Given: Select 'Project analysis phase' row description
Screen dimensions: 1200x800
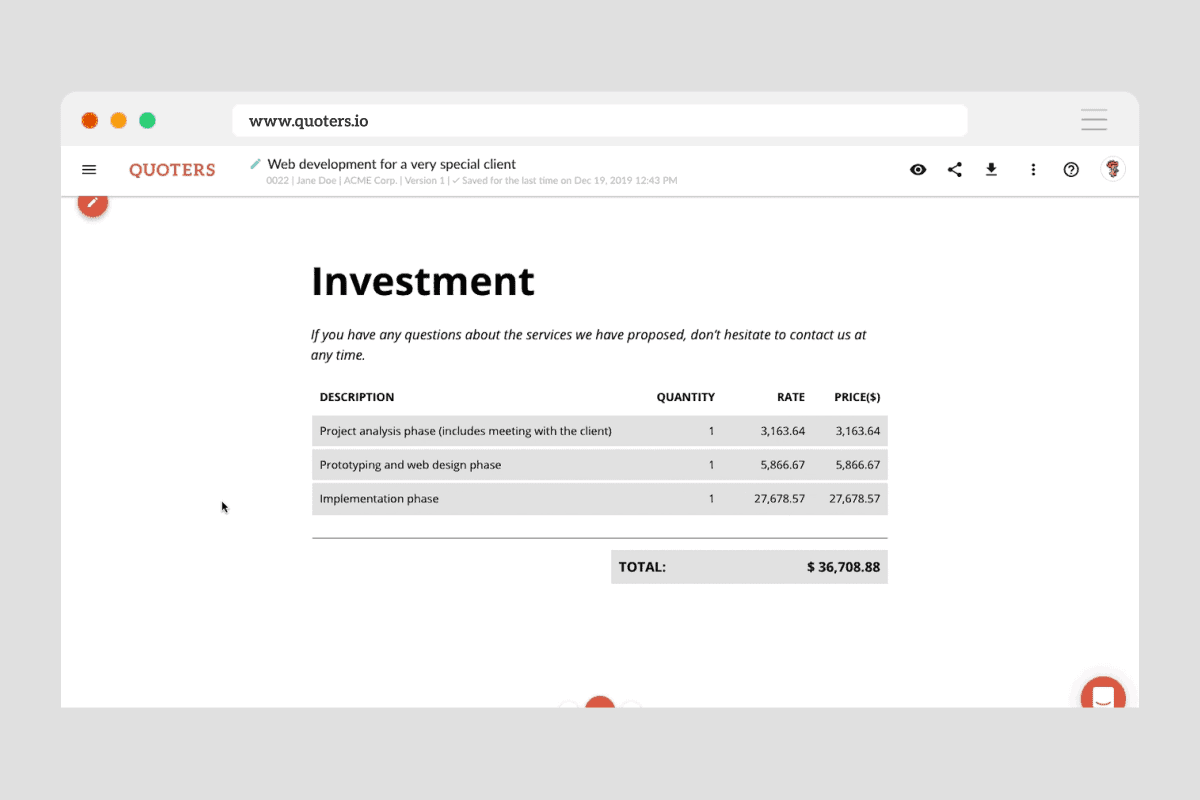Looking at the screenshot, I should tap(465, 431).
